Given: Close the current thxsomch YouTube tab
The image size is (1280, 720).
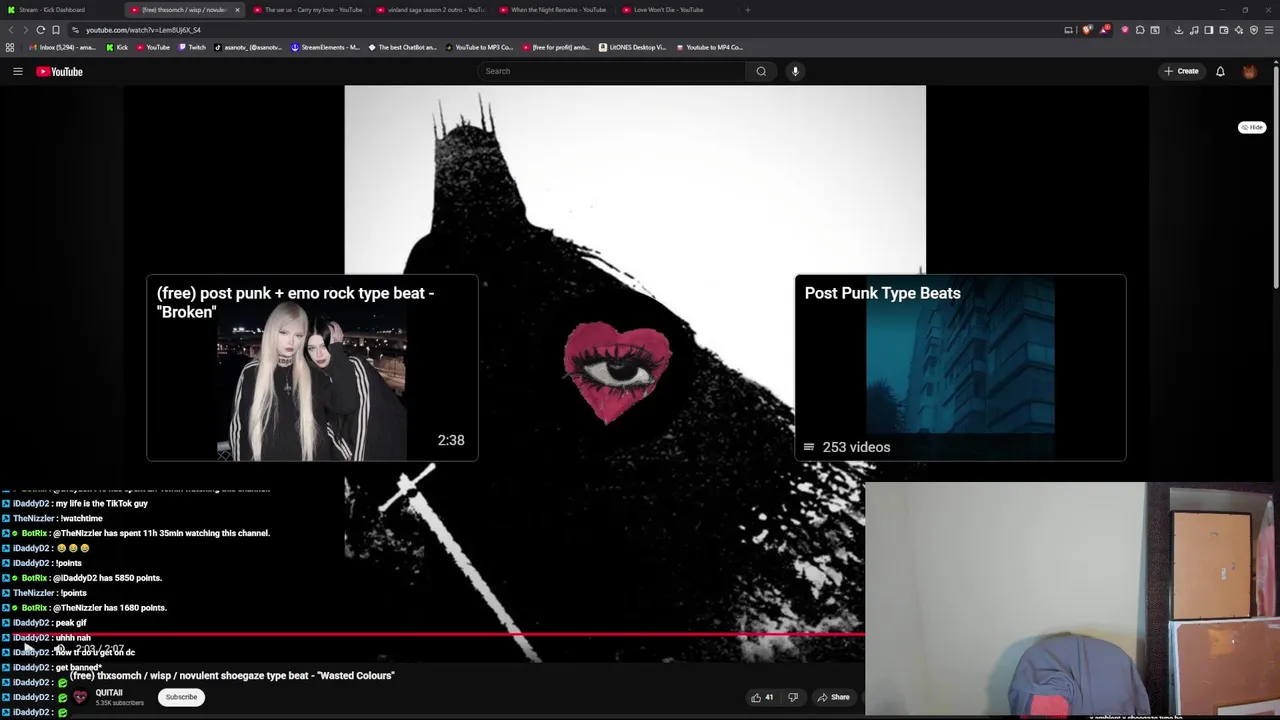Looking at the screenshot, I should [x=237, y=10].
